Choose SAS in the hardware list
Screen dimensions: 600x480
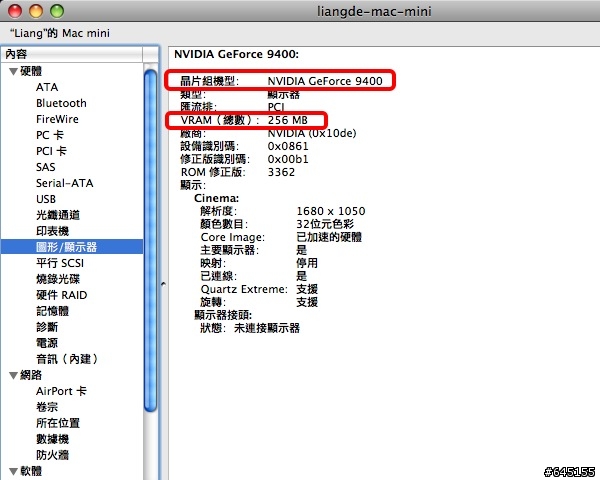(x=46, y=167)
